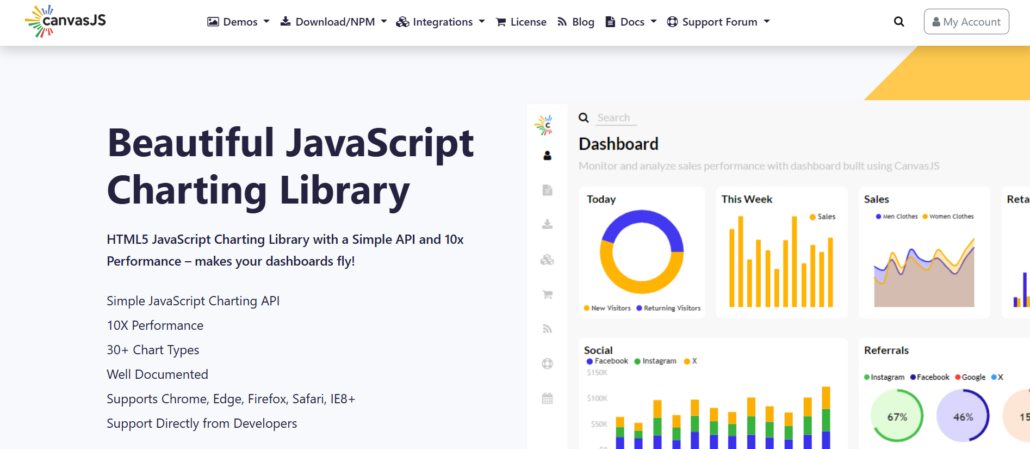The width and height of the screenshot is (1030, 449).
Task: Expand the Support Forum dropdown
Action: coord(718,22)
